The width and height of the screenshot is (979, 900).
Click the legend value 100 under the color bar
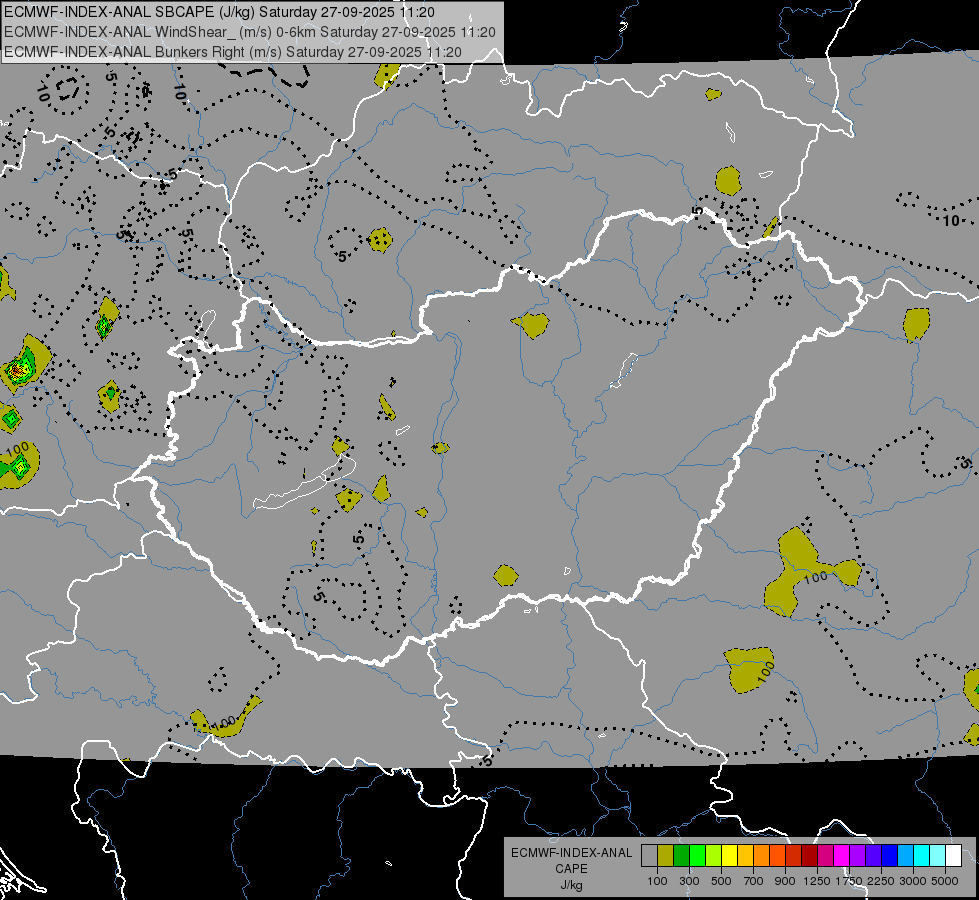click(657, 881)
